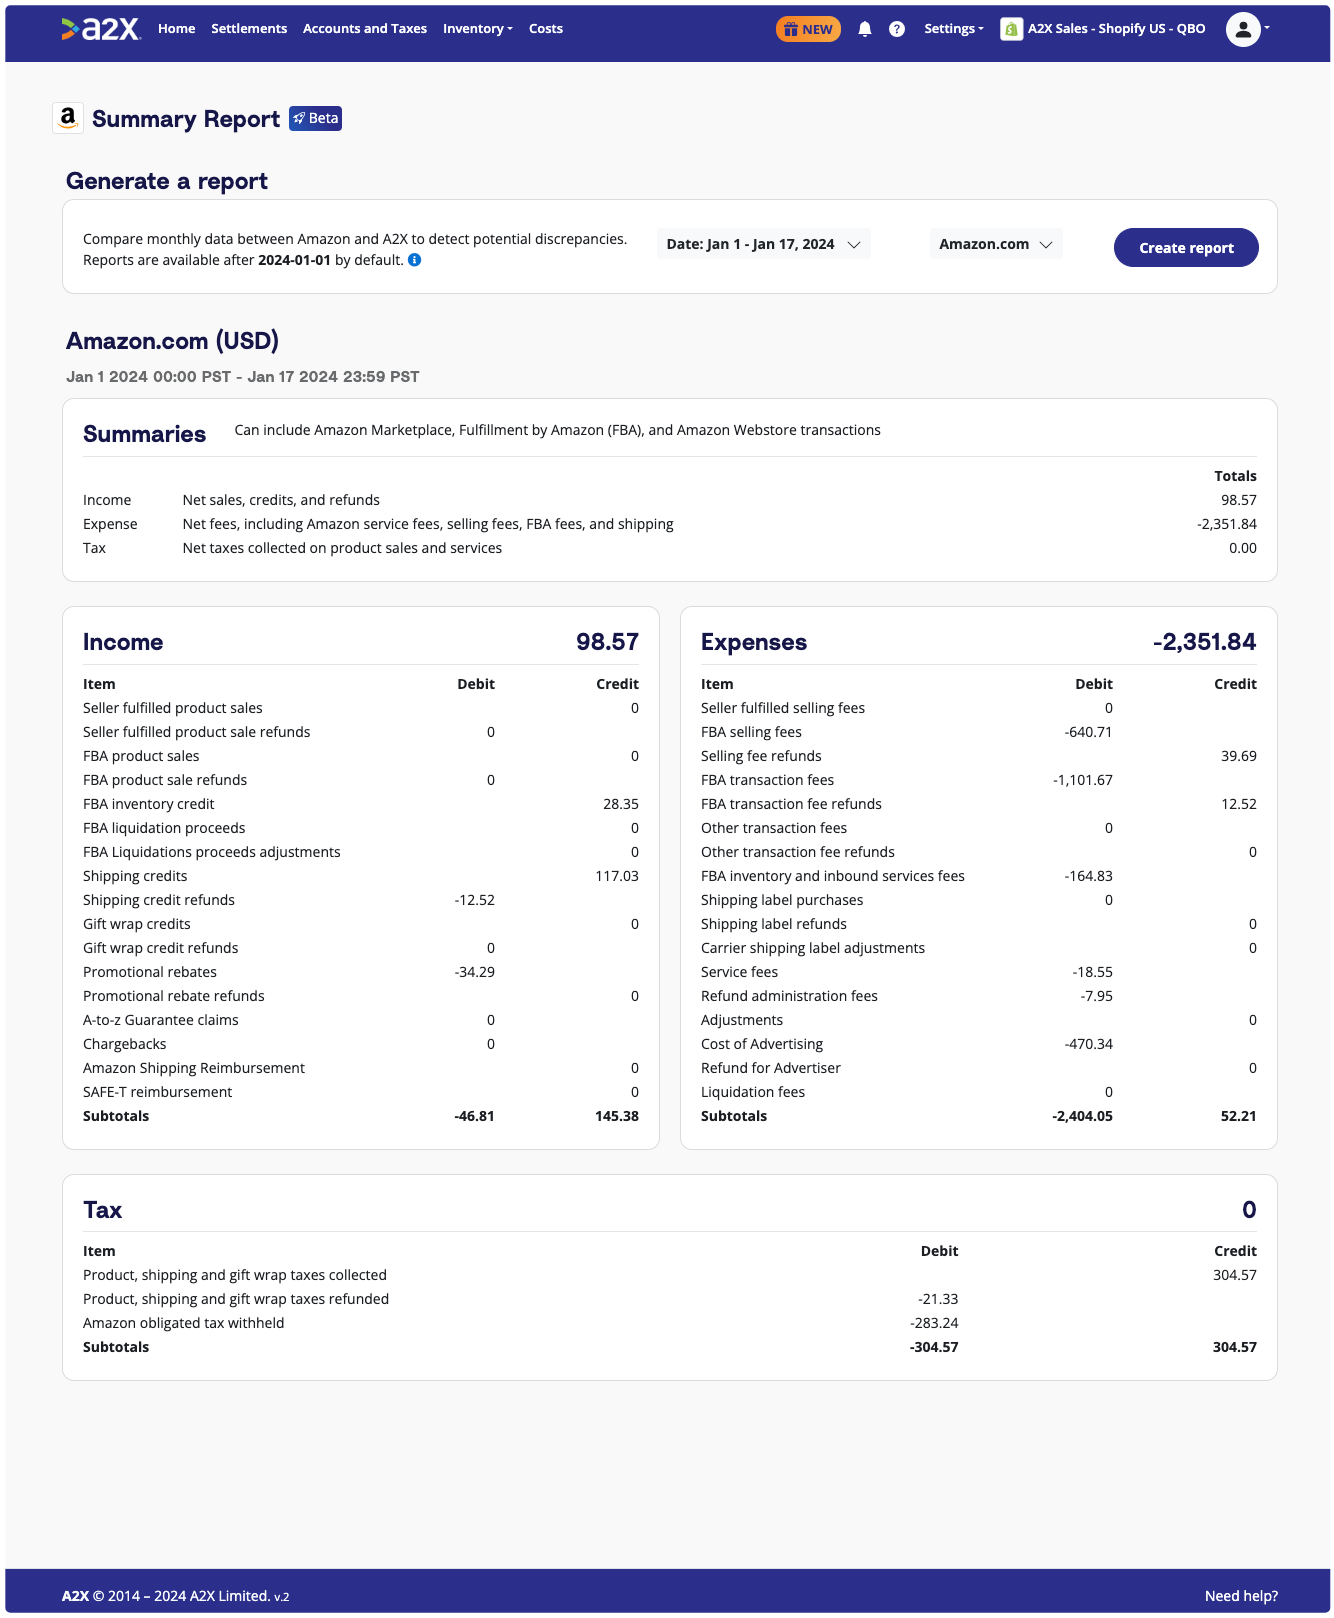This screenshot has height=1618, width=1334.
Task: Click the 117.03 Shipping credits value
Action: click(617, 876)
